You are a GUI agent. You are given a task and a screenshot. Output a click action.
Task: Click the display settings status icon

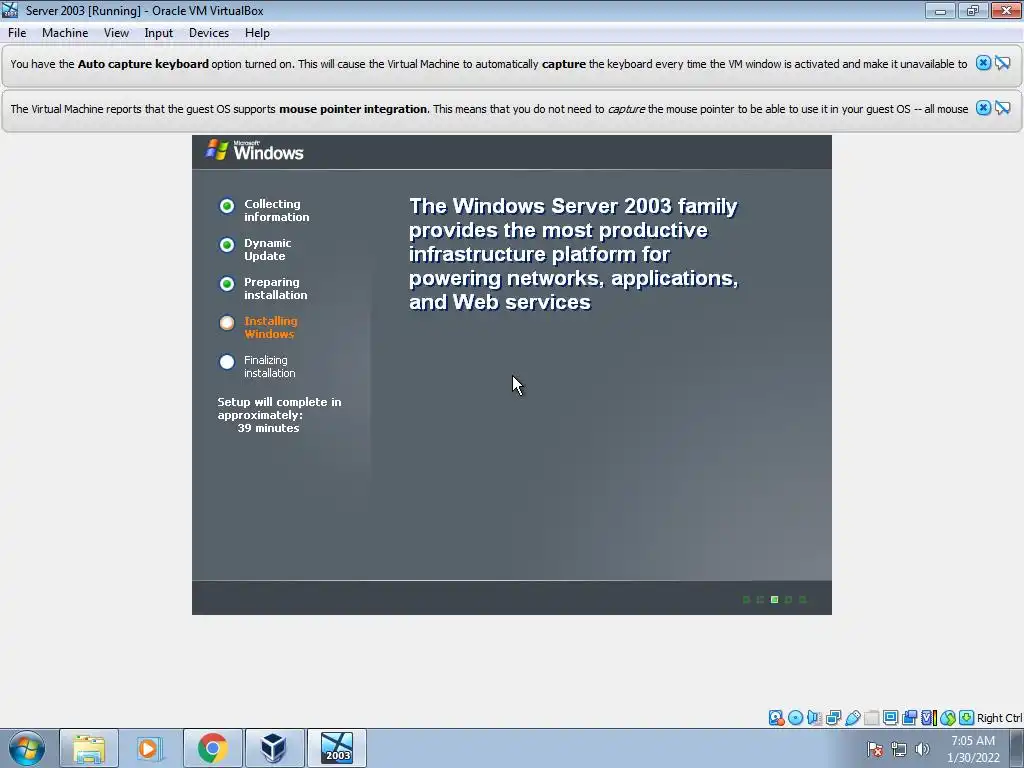coord(890,718)
